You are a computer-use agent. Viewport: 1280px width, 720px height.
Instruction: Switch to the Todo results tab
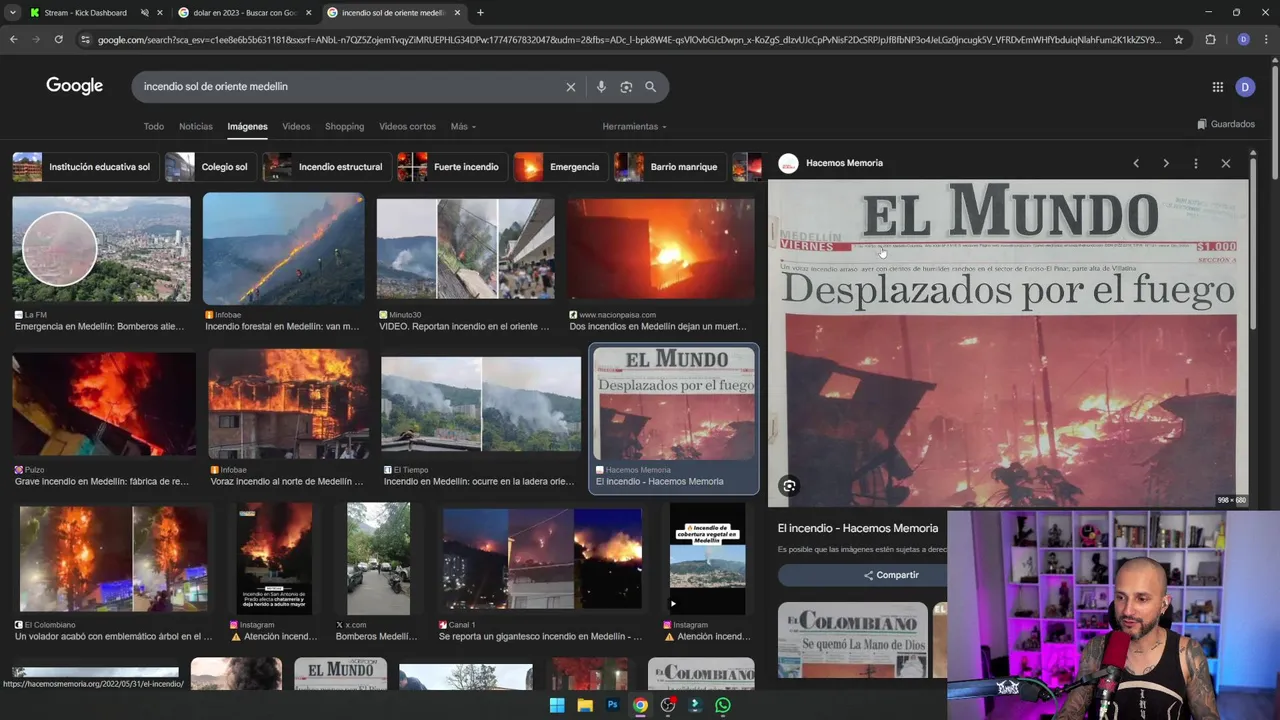[153, 127]
